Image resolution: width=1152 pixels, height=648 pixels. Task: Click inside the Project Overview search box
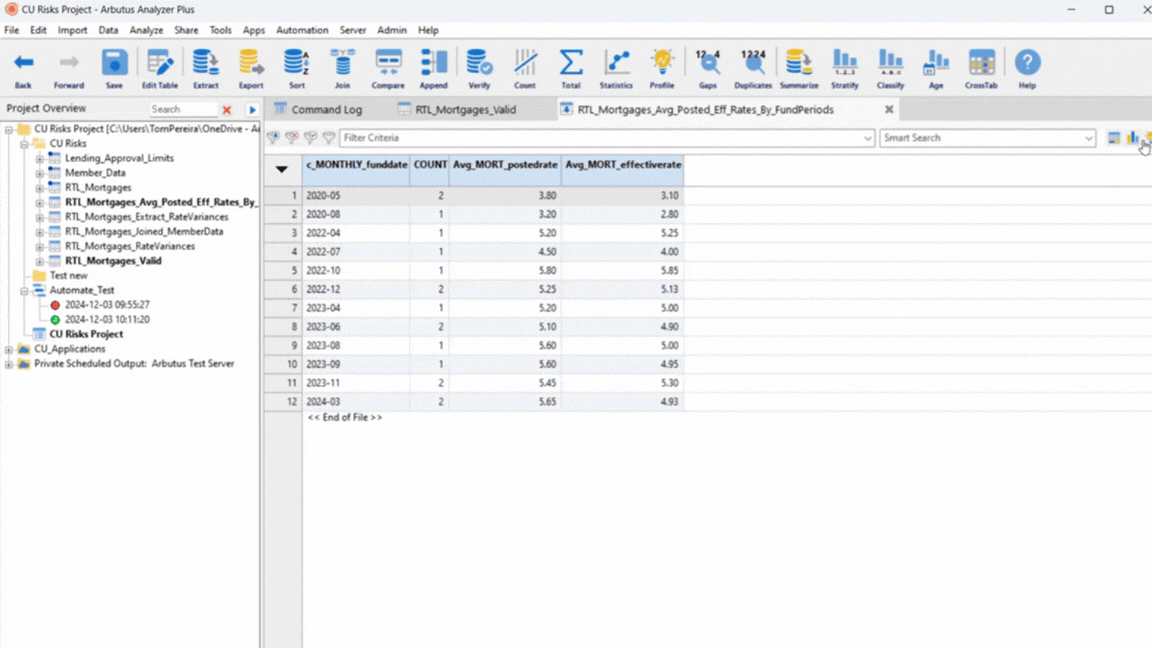pos(185,108)
